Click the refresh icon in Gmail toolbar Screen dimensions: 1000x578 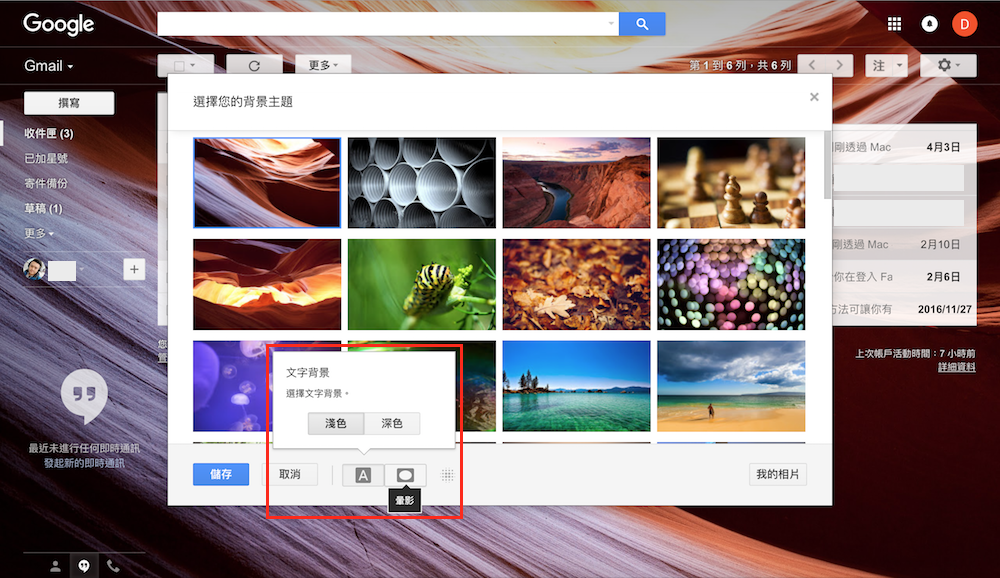point(254,66)
